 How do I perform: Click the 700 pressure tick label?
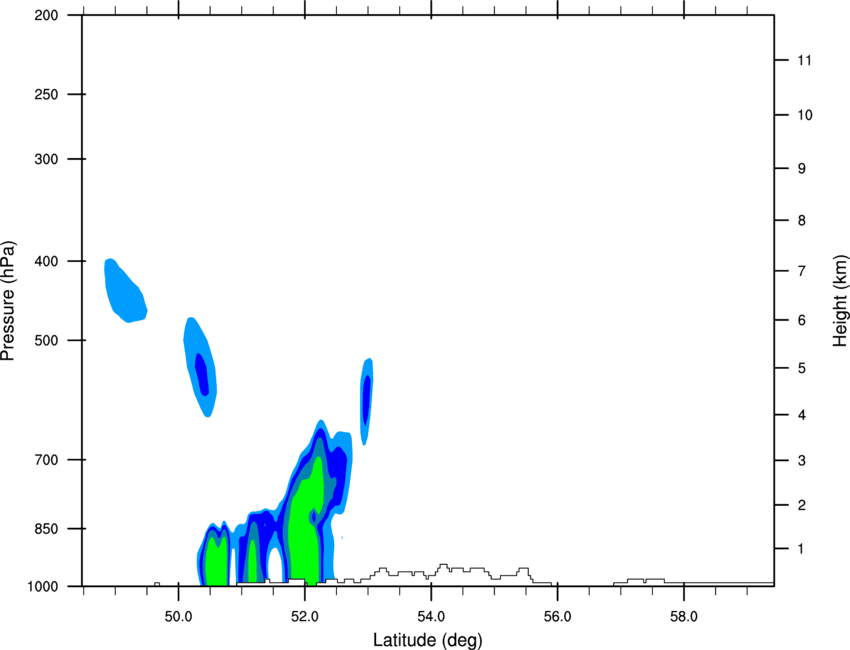click(x=46, y=460)
